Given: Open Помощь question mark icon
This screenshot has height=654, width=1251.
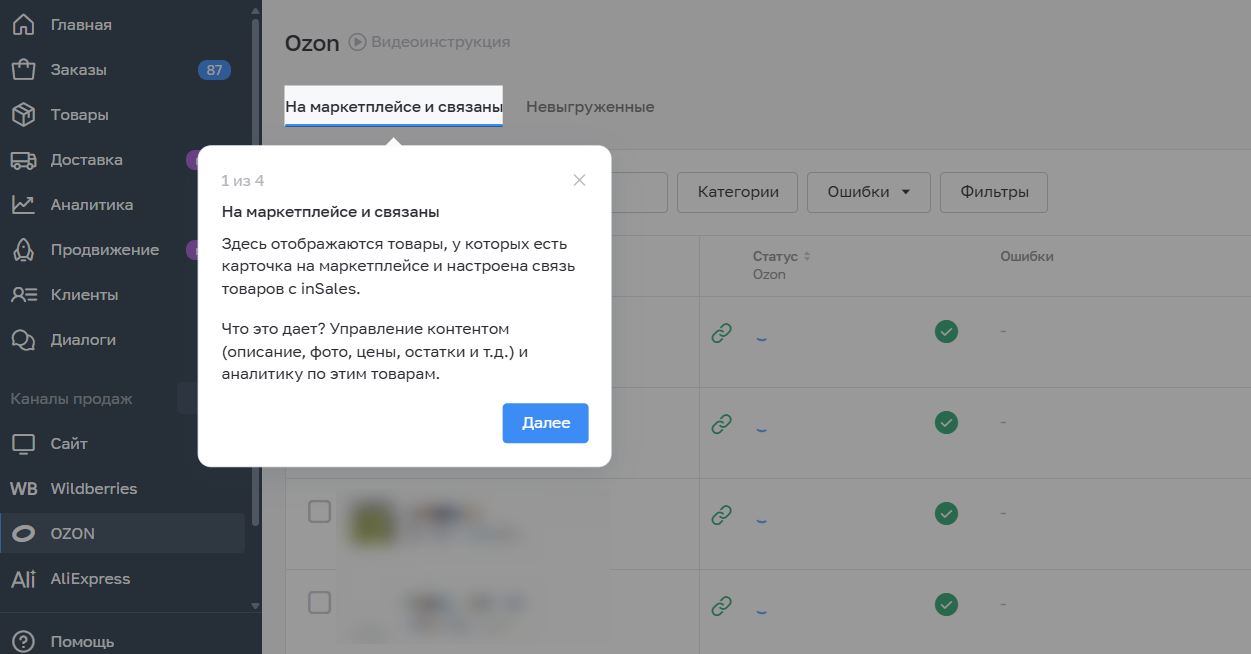Looking at the screenshot, I should click(x=23, y=641).
